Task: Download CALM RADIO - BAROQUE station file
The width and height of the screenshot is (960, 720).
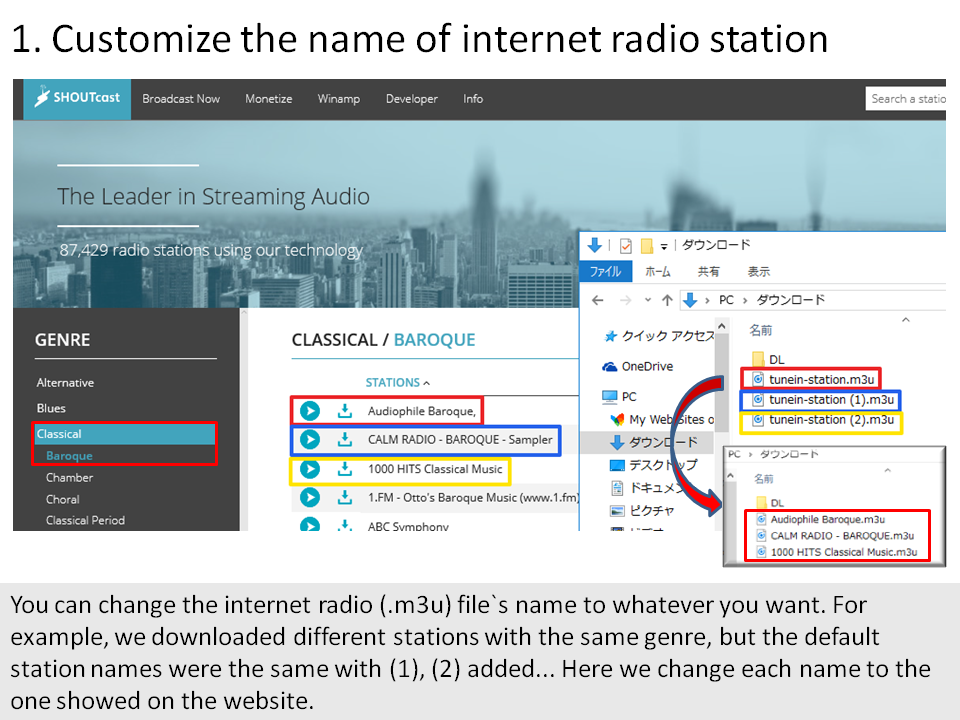Action: [x=345, y=440]
